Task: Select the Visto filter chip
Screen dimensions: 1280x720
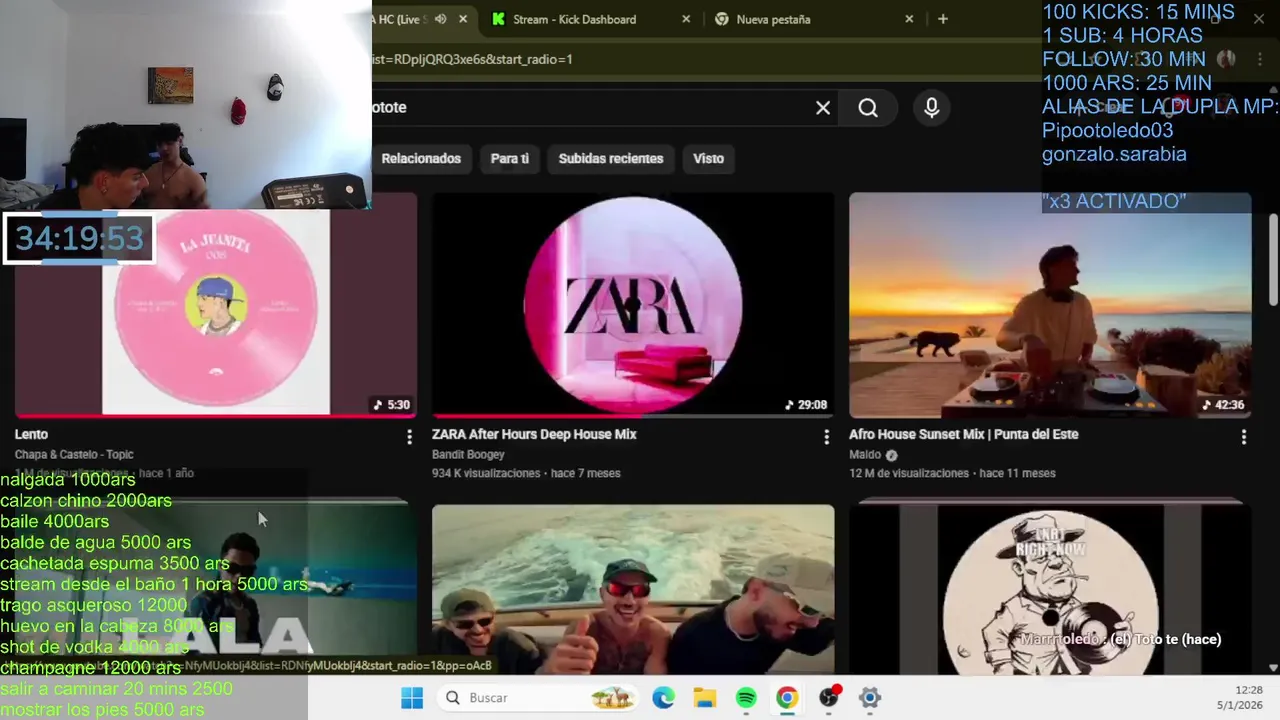Action: (708, 158)
